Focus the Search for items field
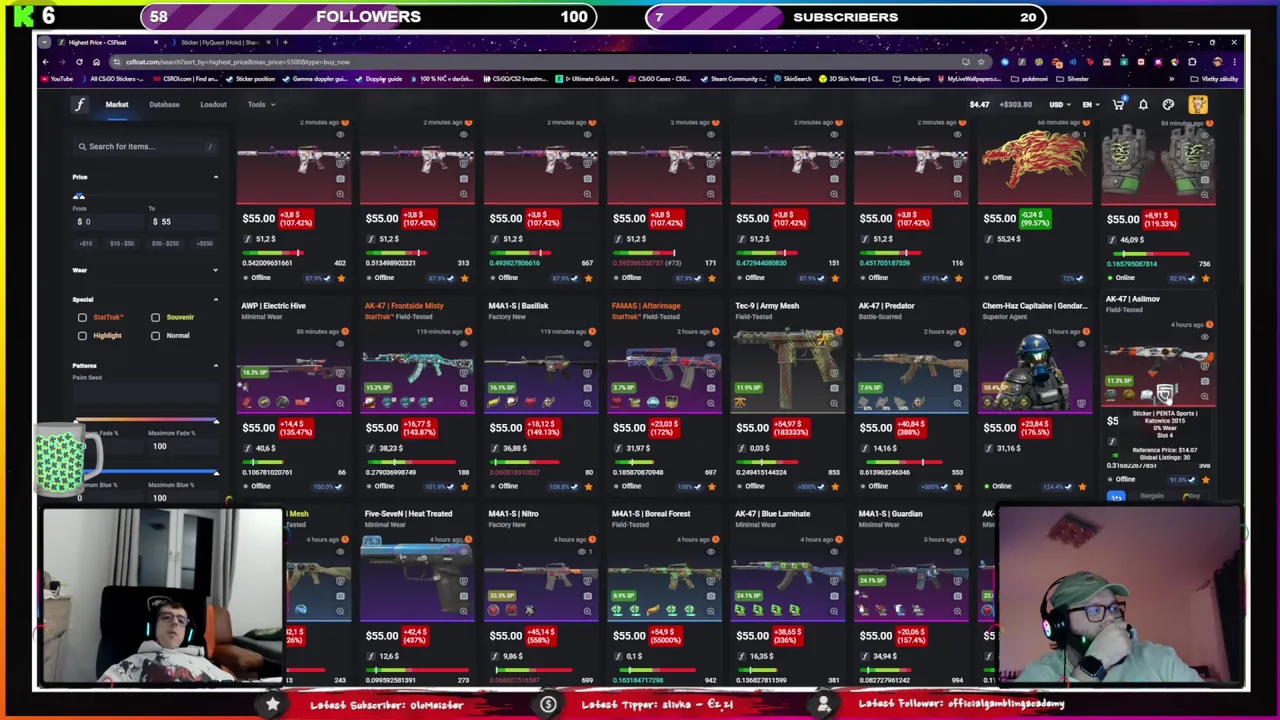 [x=146, y=146]
